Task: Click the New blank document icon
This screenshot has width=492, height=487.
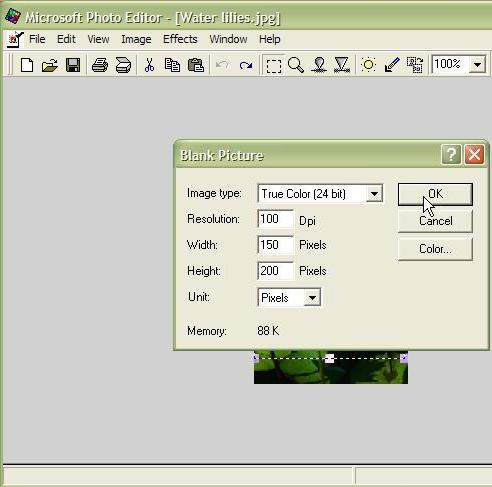Action: click(27, 65)
